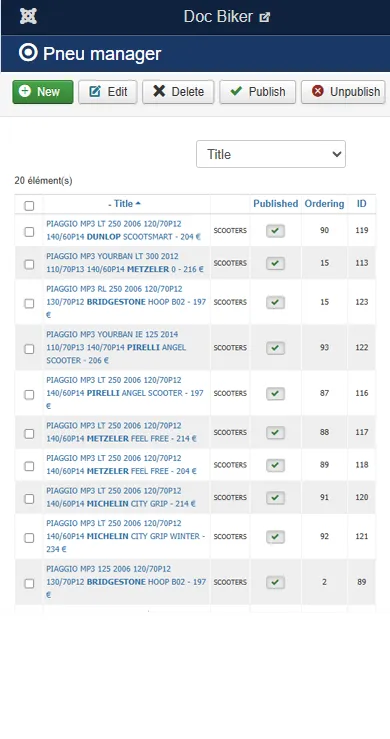Click the Delete toolbar button

pos(178,91)
